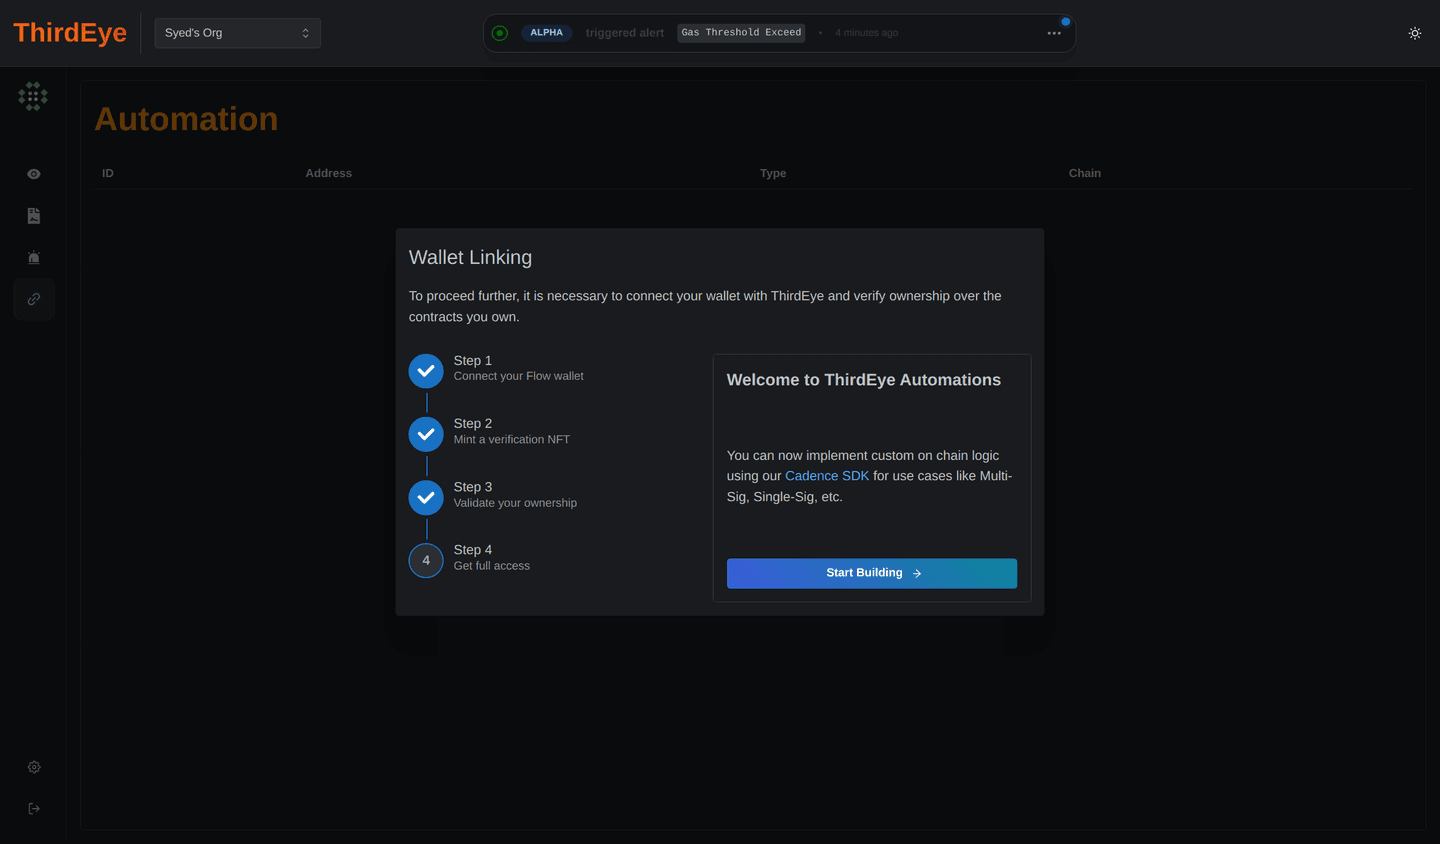The width and height of the screenshot is (1440, 844).
Task: Click the ID column header
Action: (108, 173)
